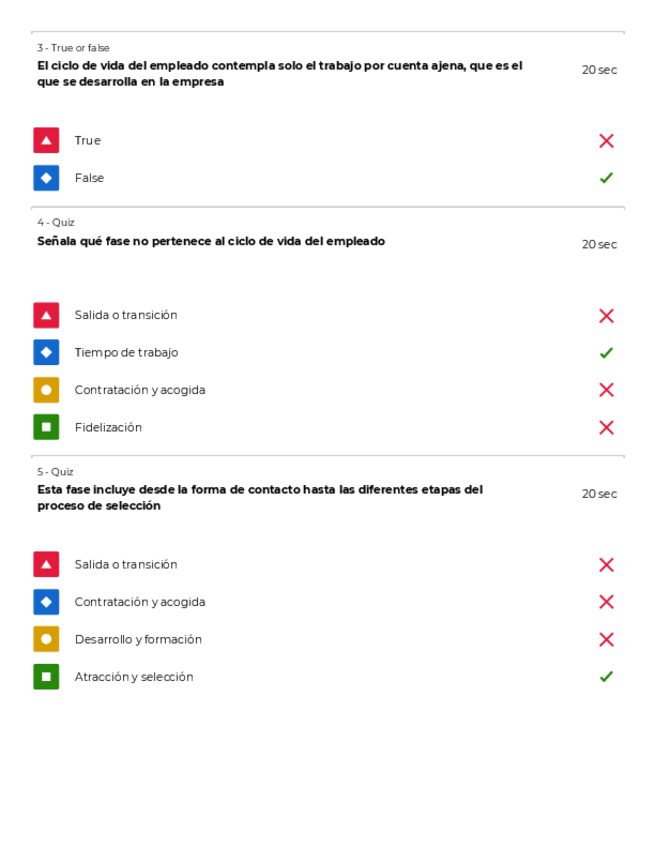
Task: Click yellow circle beside Desarrollo y formación
Action: coord(46,639)
